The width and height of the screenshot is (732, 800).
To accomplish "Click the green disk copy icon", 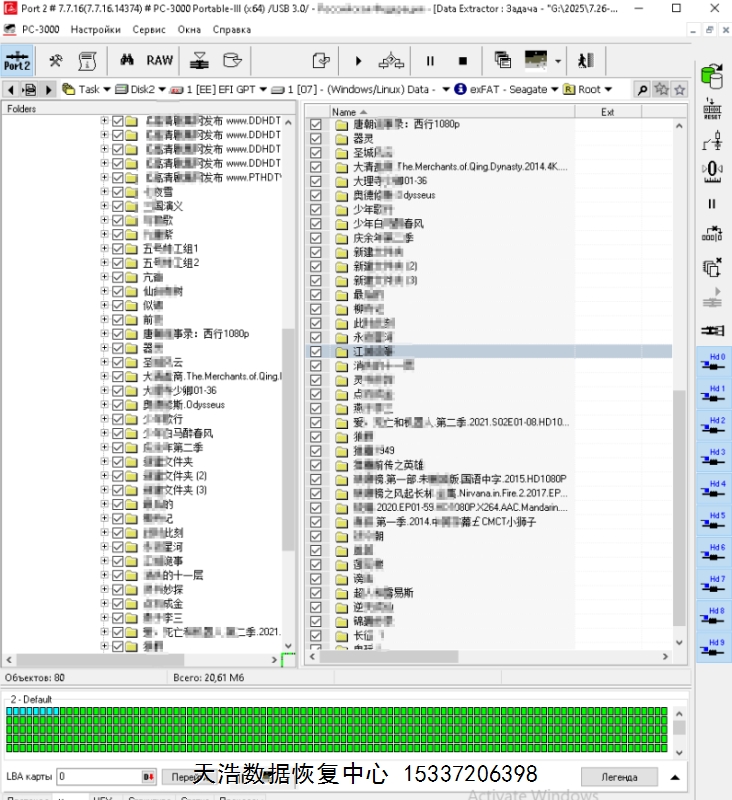I will (x=712, y=75).
